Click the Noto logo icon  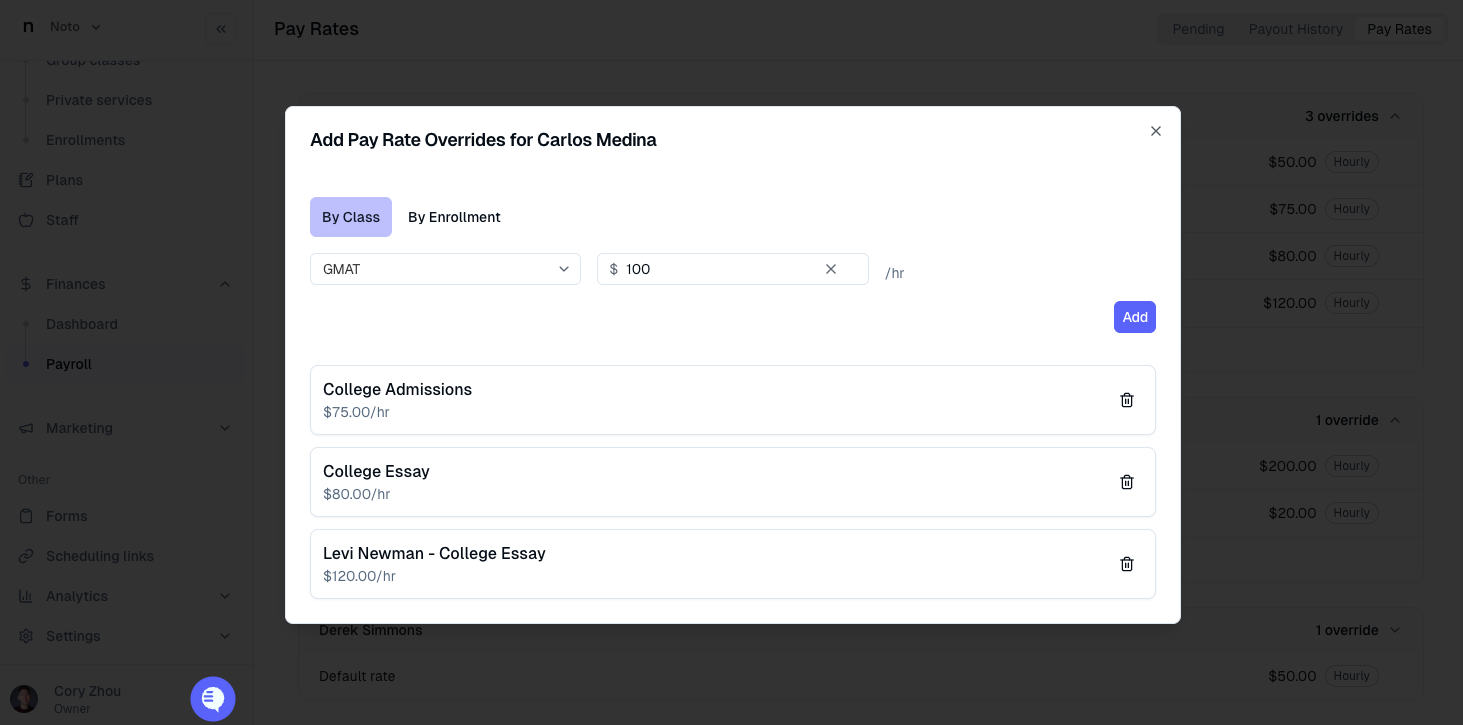28,27
